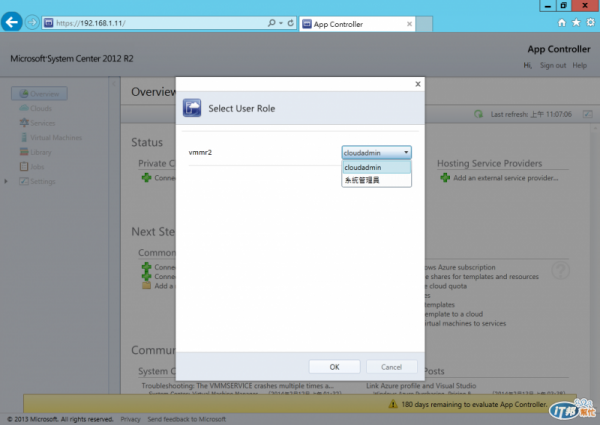Screen dimensions: 600x425
Task: Click the search magnifier in address bar
Action: pos(271,23)
